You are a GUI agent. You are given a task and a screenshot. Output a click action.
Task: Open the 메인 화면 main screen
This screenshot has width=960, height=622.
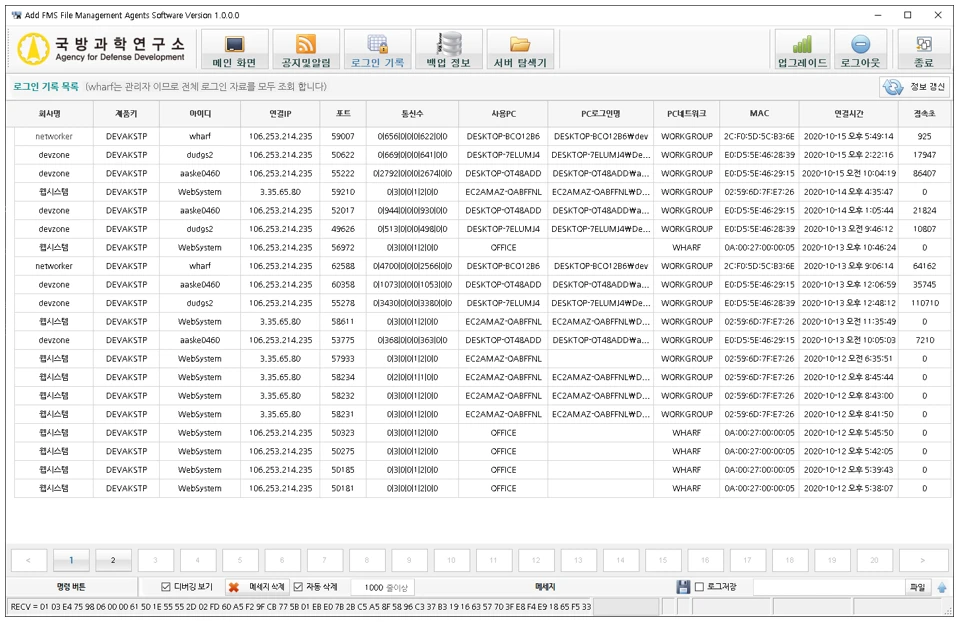click(234, 49)
